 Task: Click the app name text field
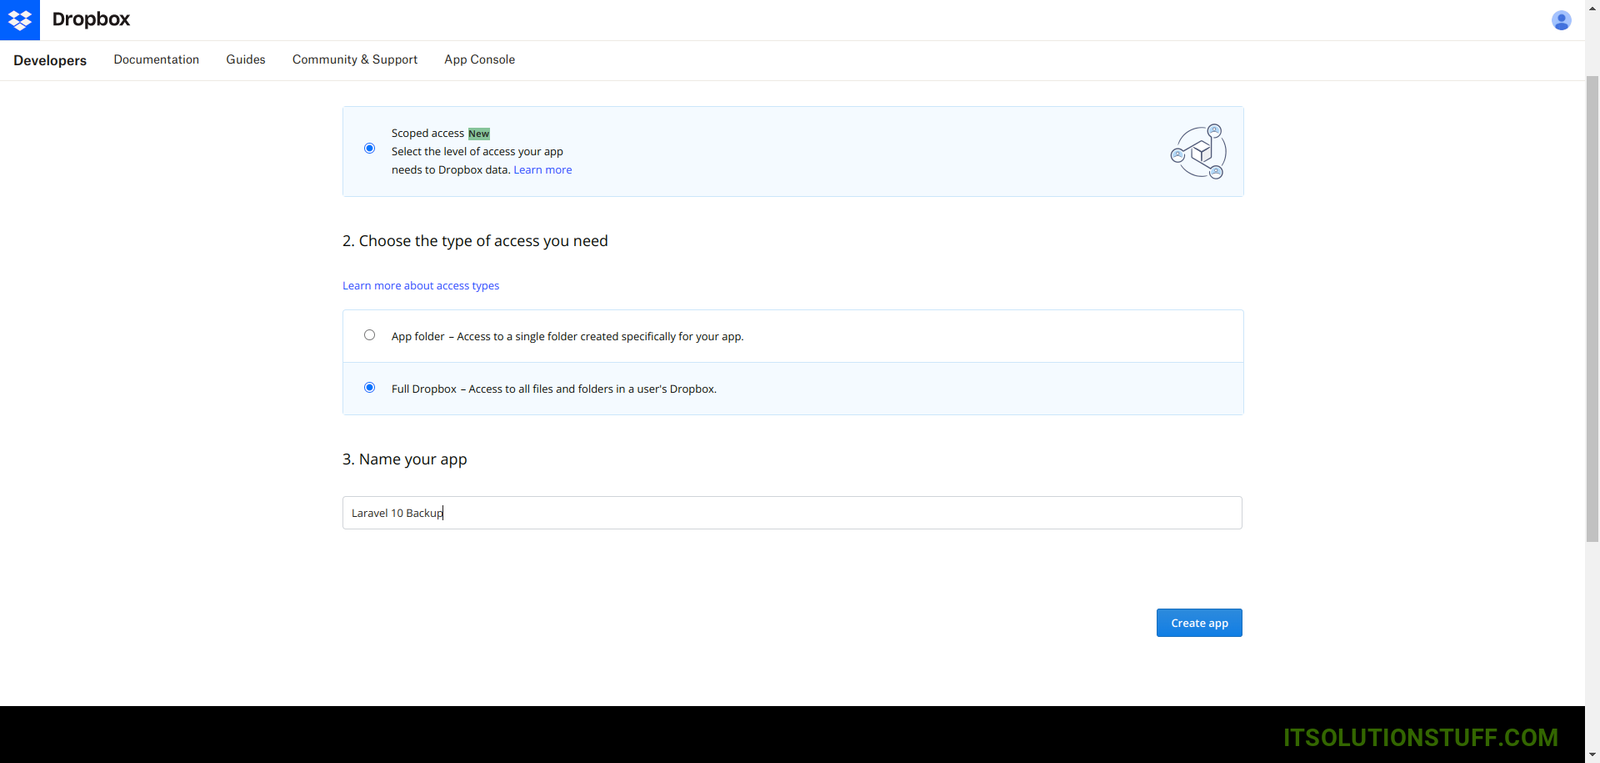click(791, 513)
